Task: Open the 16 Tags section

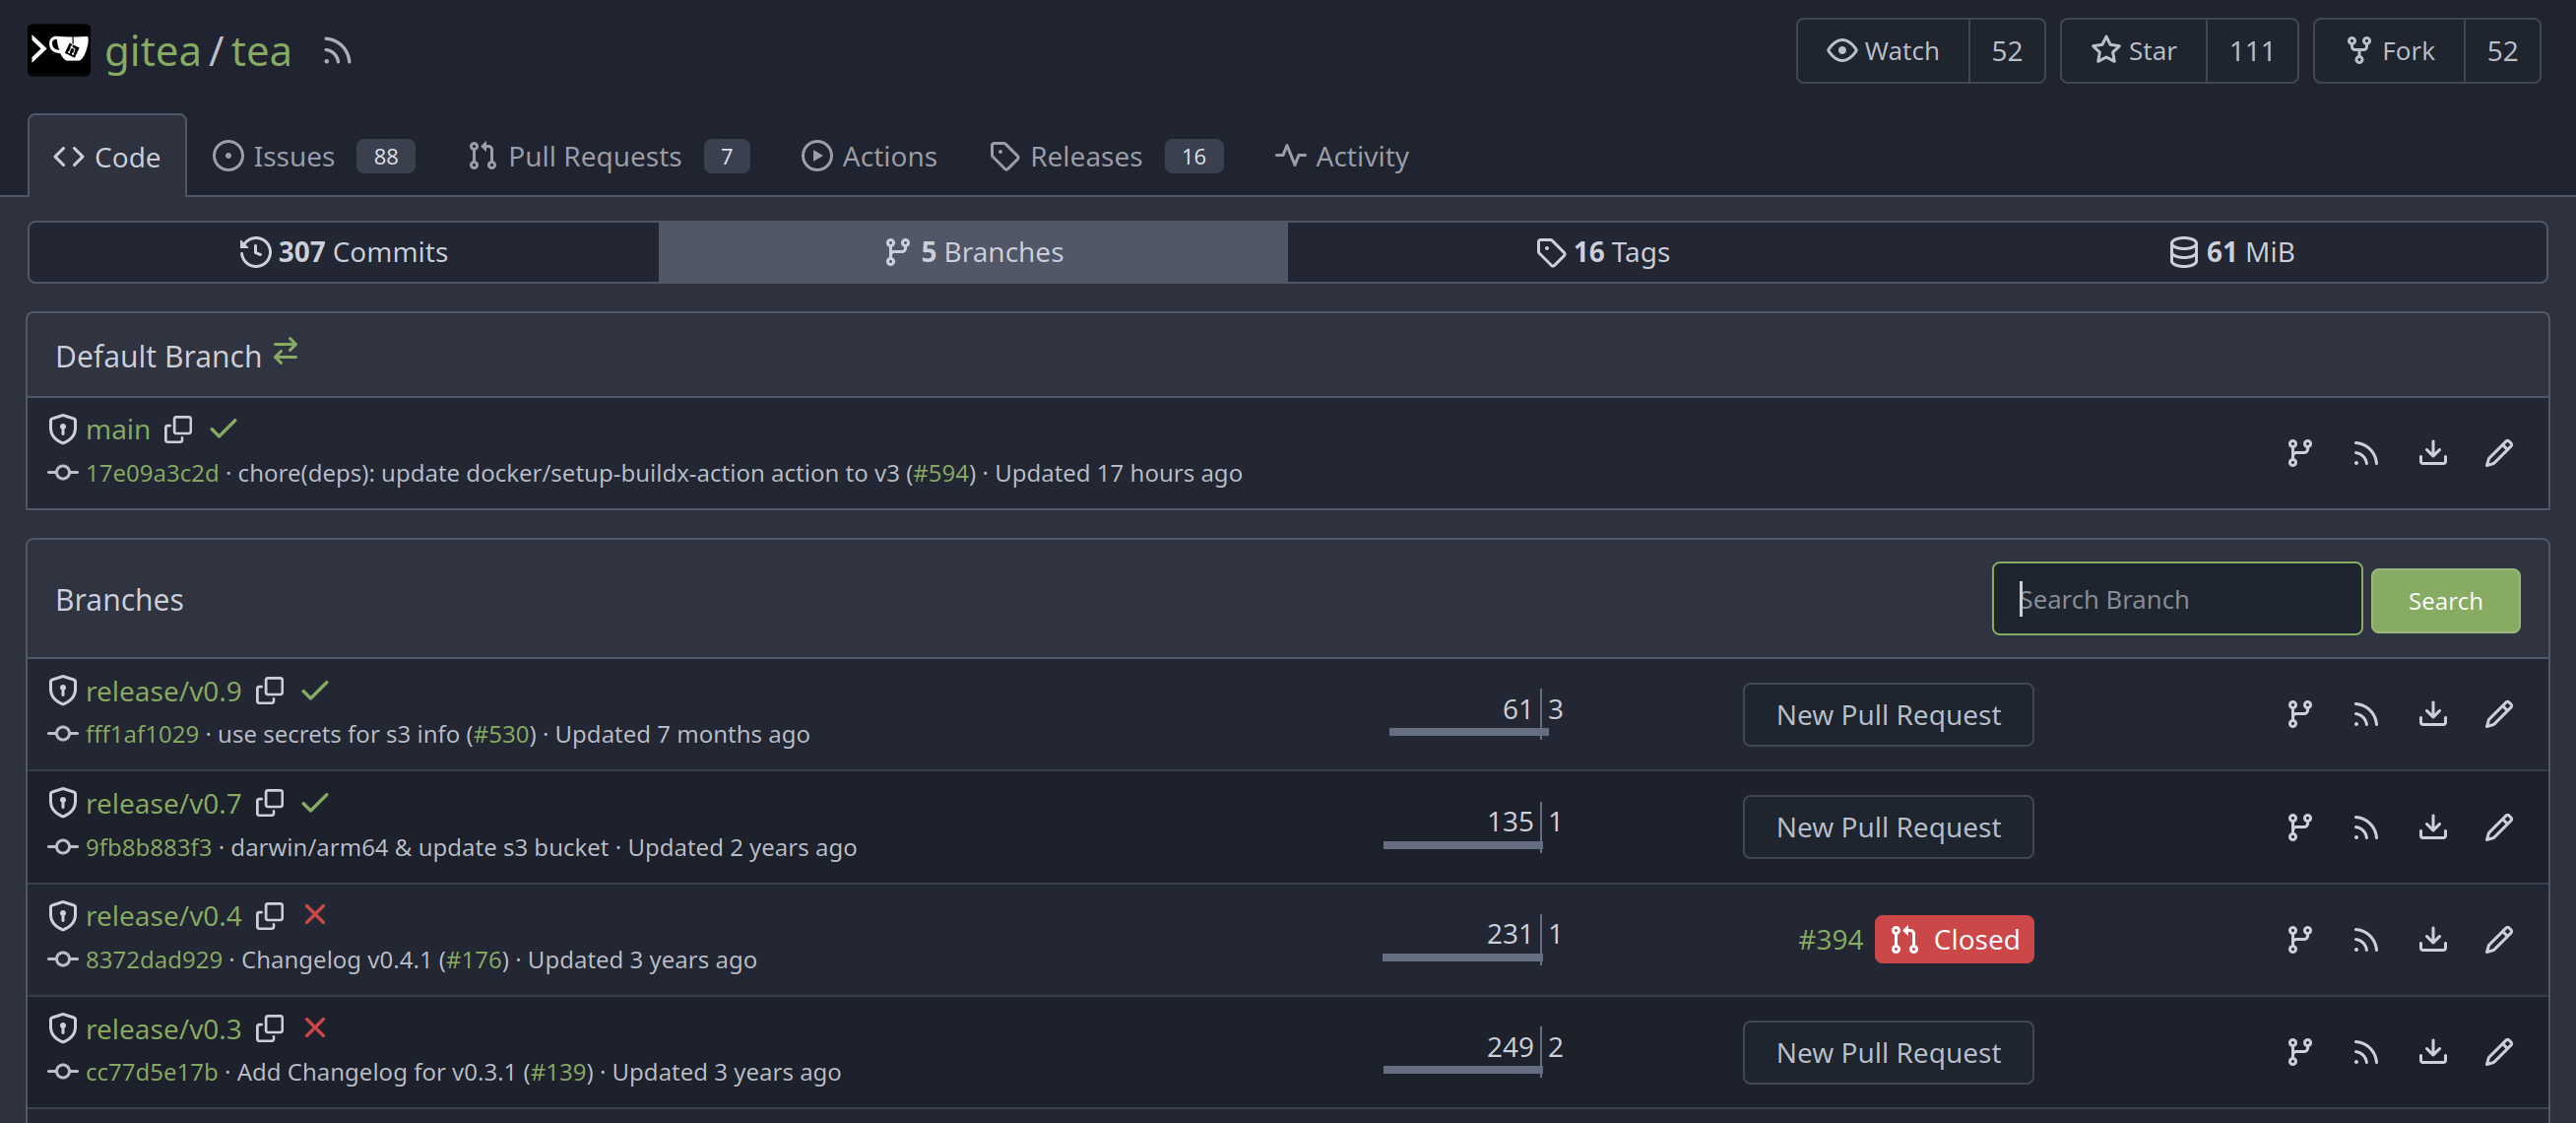Action: [1602, 252]
